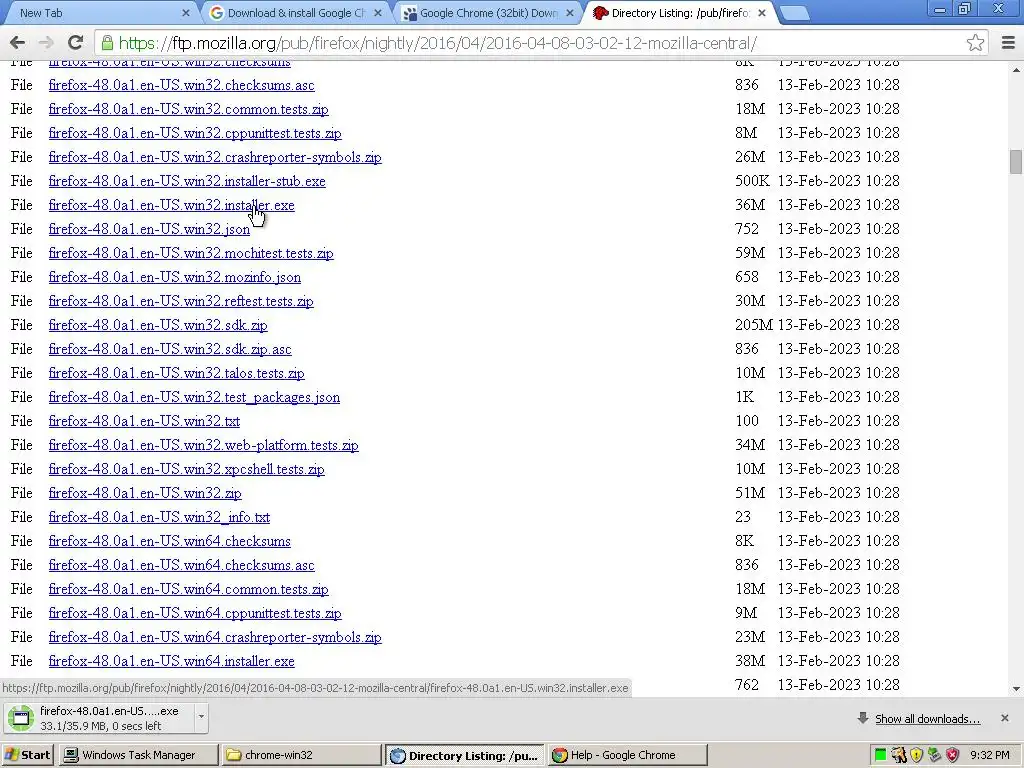Go back with the browser back arrow
The width and height of the screenshot is (1024, 768).
[18, 43]
